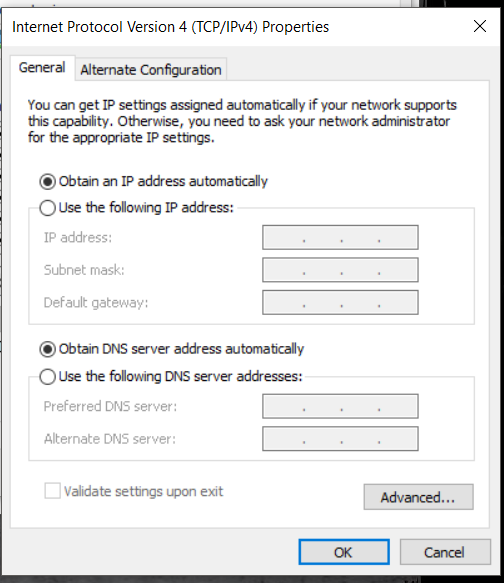Click the dialog title bar text
Viewport: 504px width, 583px height.
tap(171, 27)
